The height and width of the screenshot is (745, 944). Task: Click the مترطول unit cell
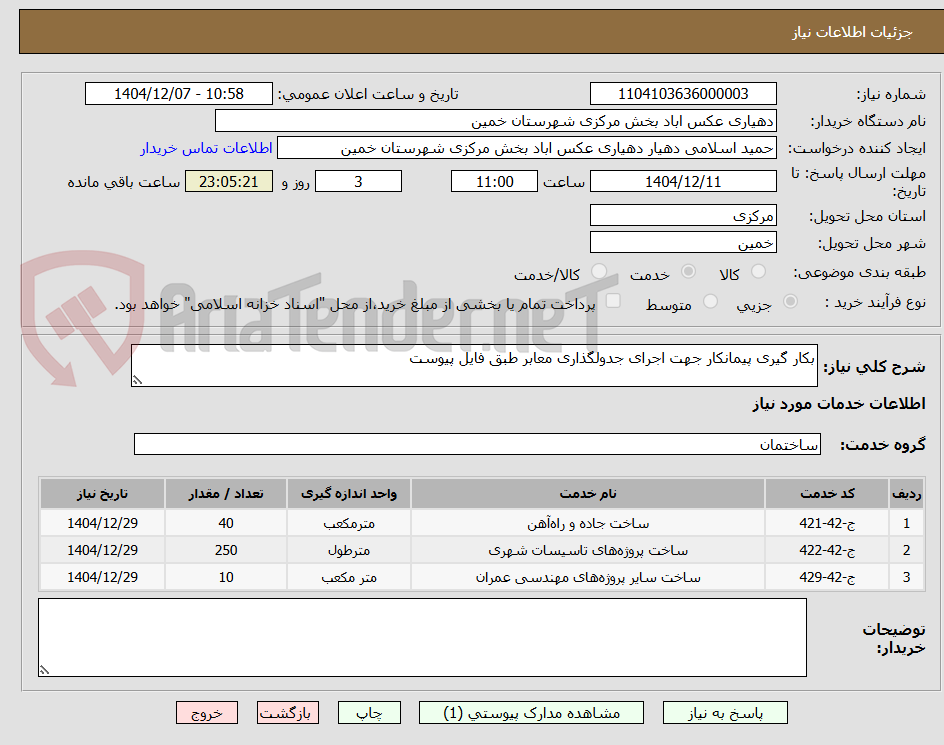tap(349, 550)
